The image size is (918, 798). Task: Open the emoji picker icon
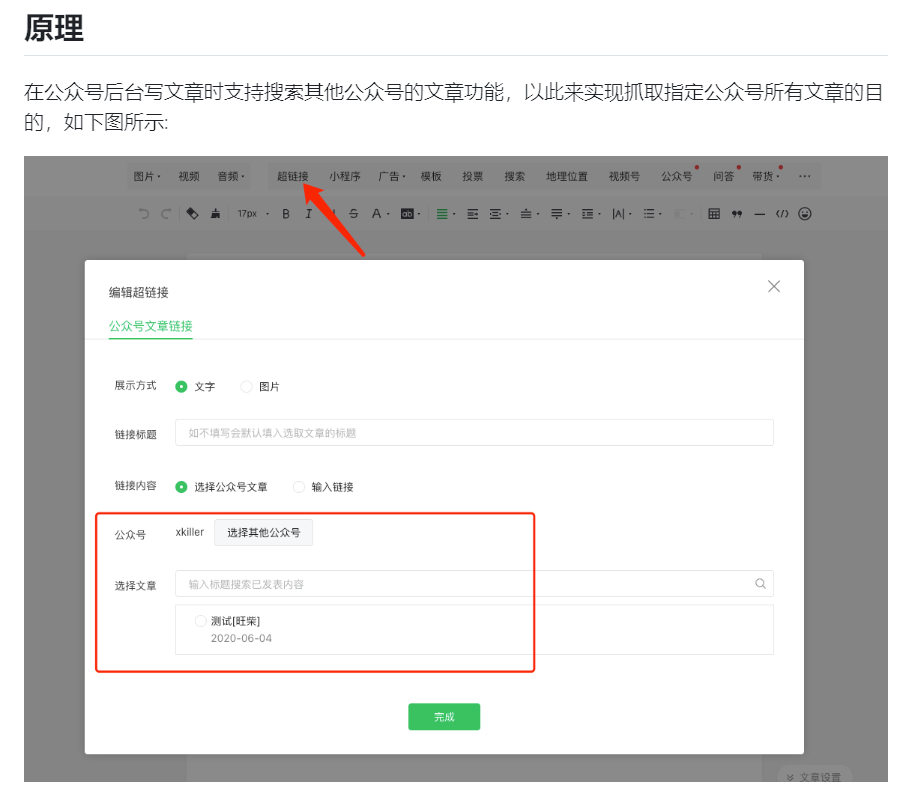tap(804, 213)
